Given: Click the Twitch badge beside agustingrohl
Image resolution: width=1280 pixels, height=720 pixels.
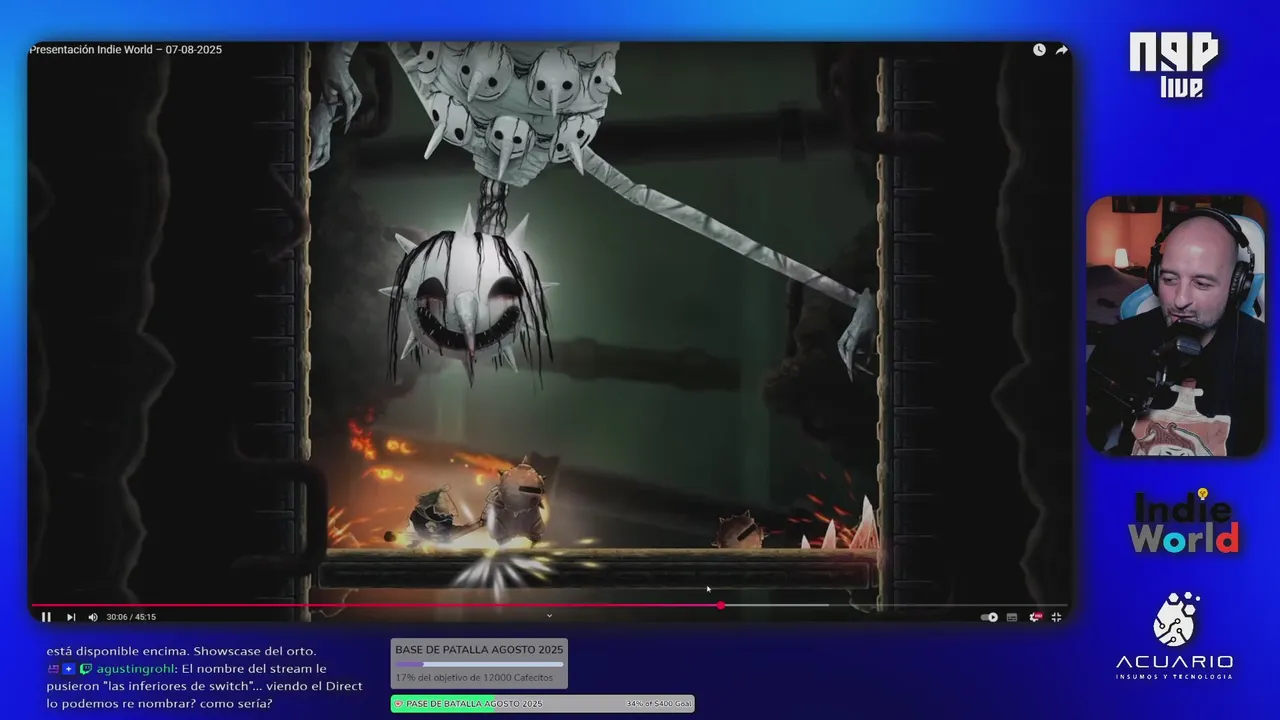Looking at the screenshot, I should 86,669.
